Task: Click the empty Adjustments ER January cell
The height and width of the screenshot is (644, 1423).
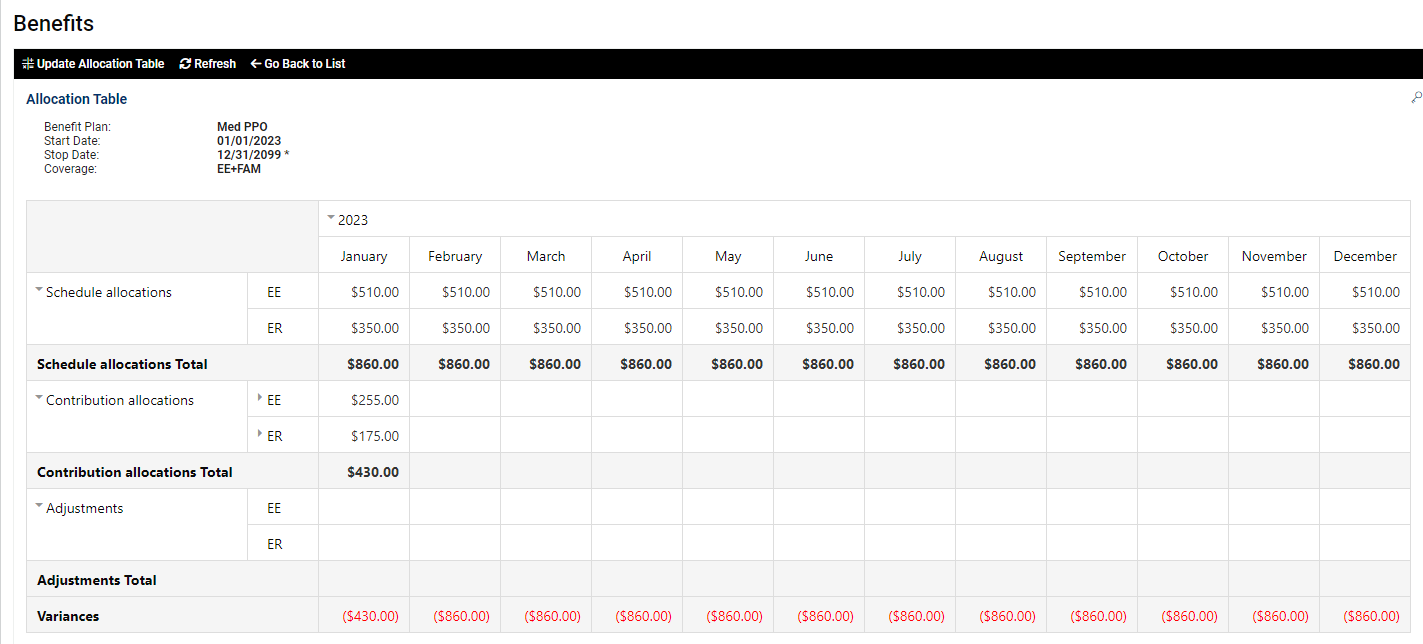Action: click(x=364, y=544)
